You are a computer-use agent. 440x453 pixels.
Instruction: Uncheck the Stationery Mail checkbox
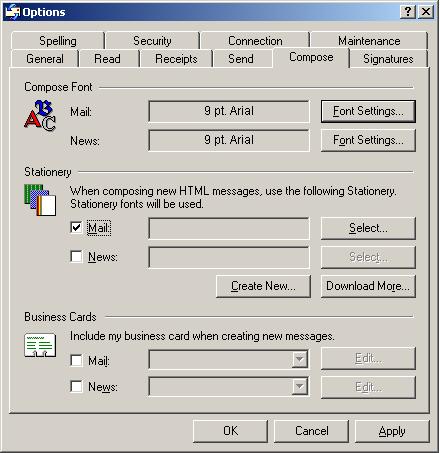point(76,228)
